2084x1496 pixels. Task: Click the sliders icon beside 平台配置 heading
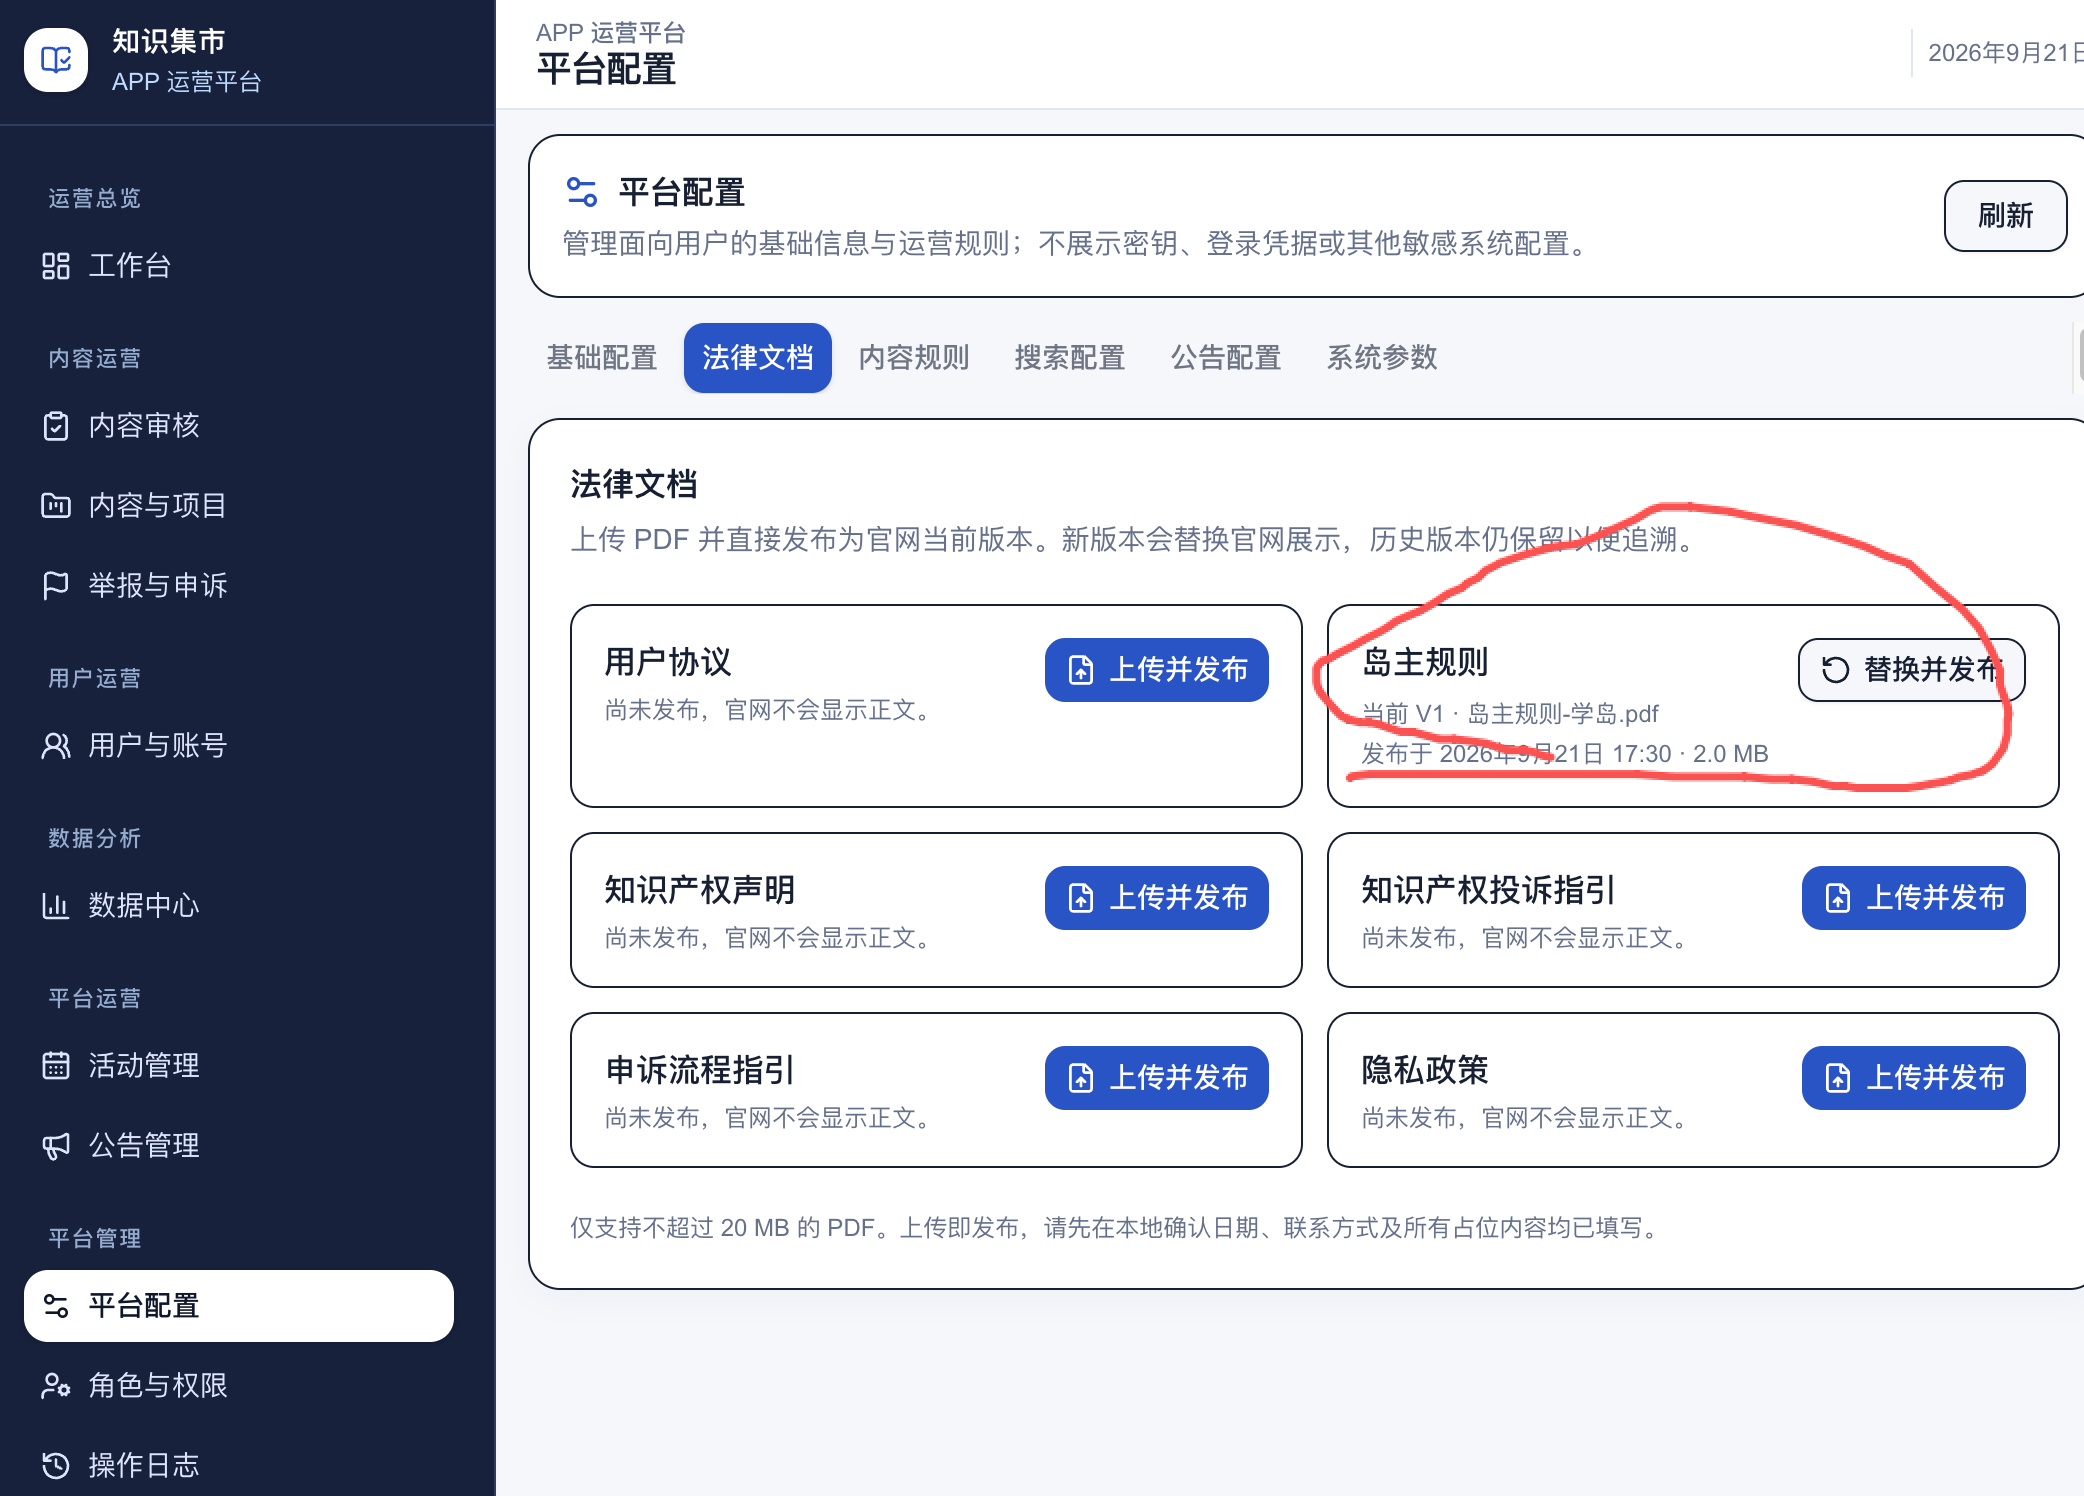[x=582, y=192]
